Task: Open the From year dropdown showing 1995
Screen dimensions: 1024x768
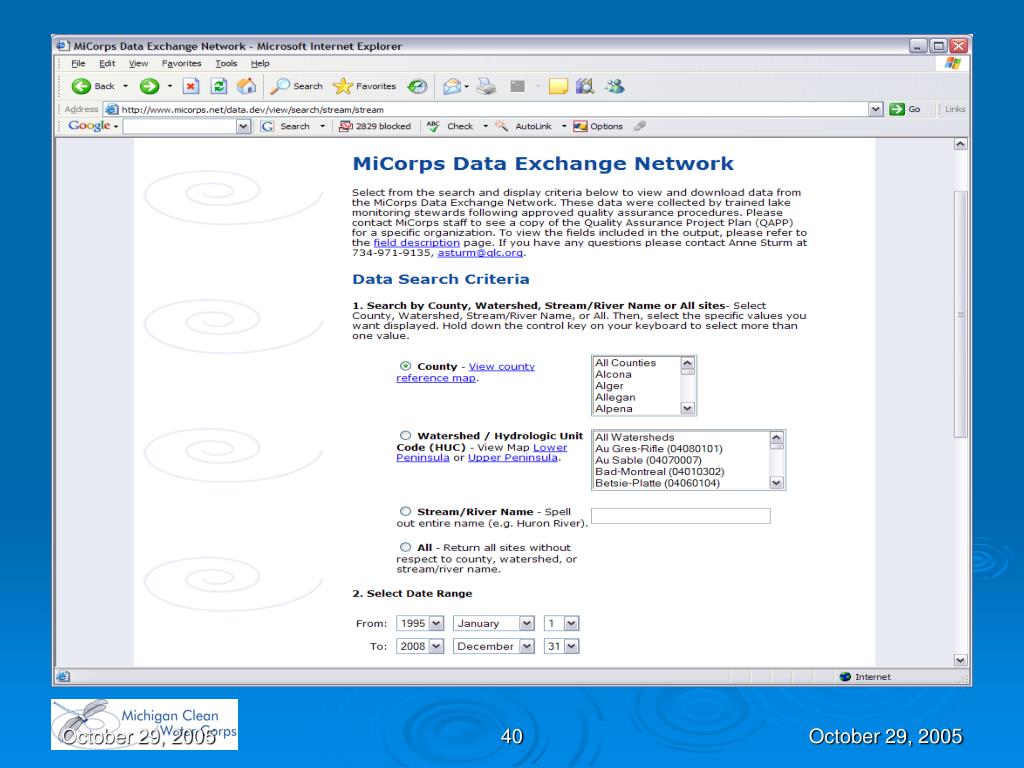Action: 420,624
